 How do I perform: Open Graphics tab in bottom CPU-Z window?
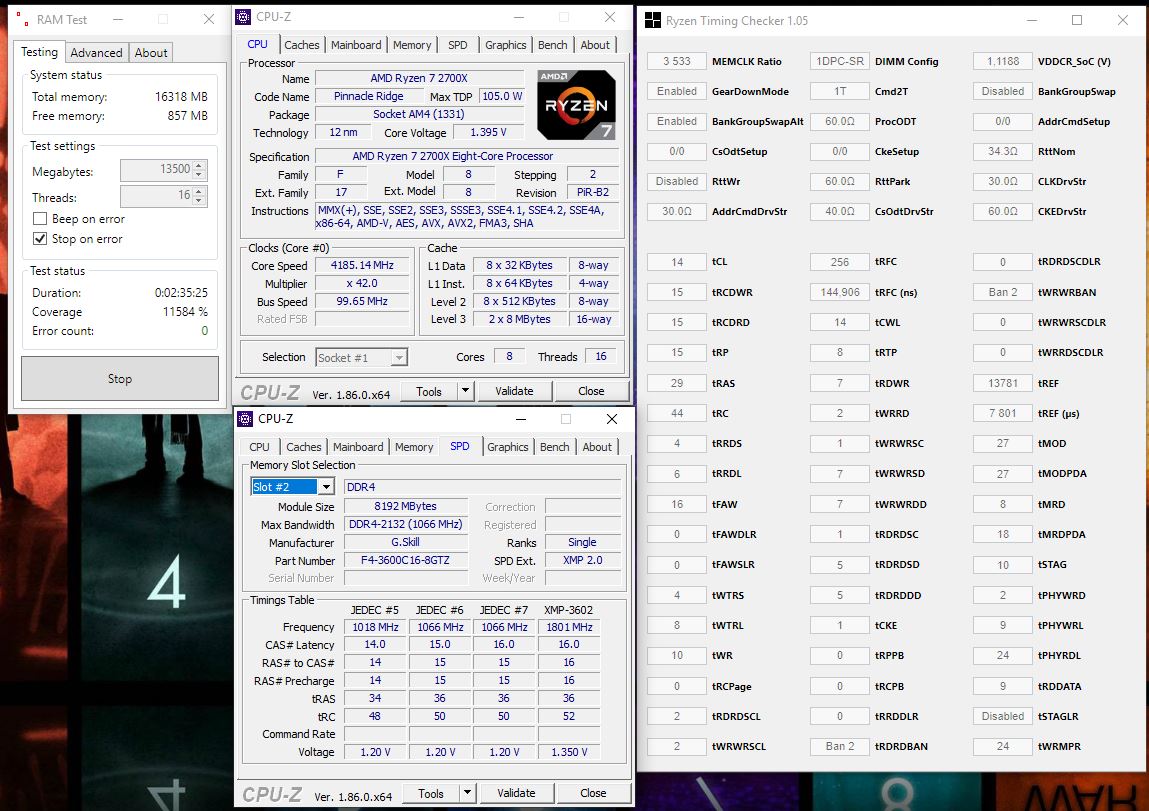coord(508,447)
